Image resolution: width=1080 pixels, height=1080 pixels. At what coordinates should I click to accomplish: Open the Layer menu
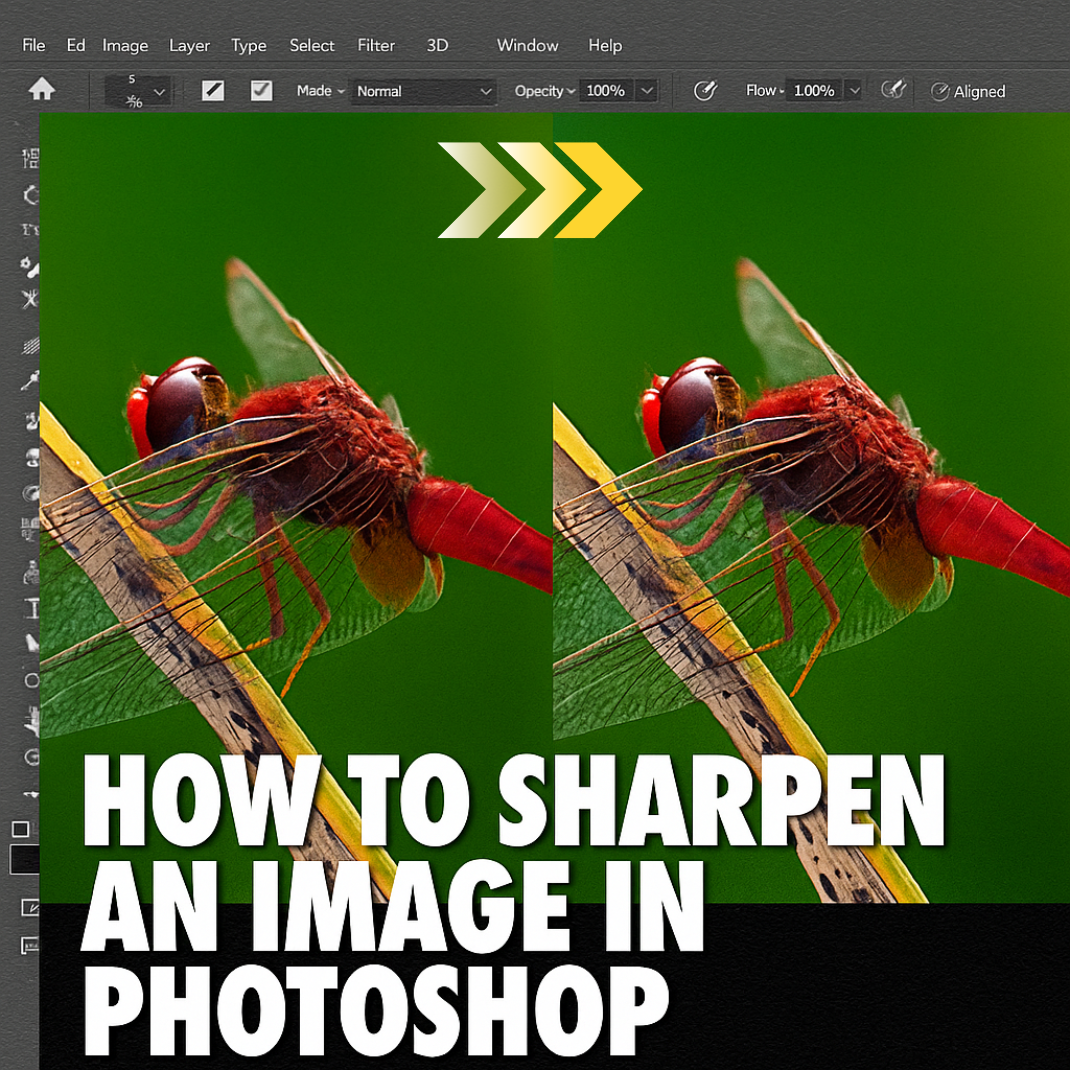point(189,46)
